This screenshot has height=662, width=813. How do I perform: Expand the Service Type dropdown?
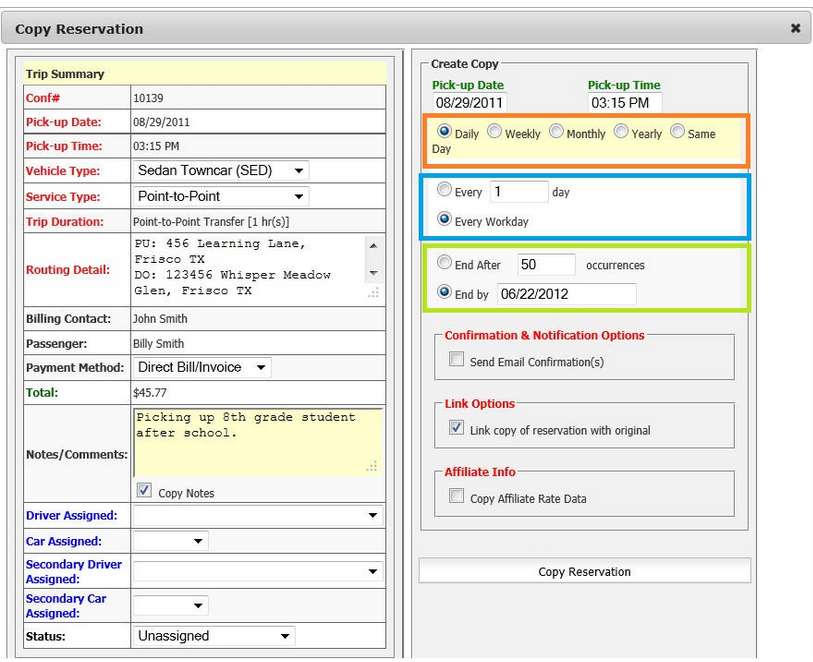tap(221, 196)
